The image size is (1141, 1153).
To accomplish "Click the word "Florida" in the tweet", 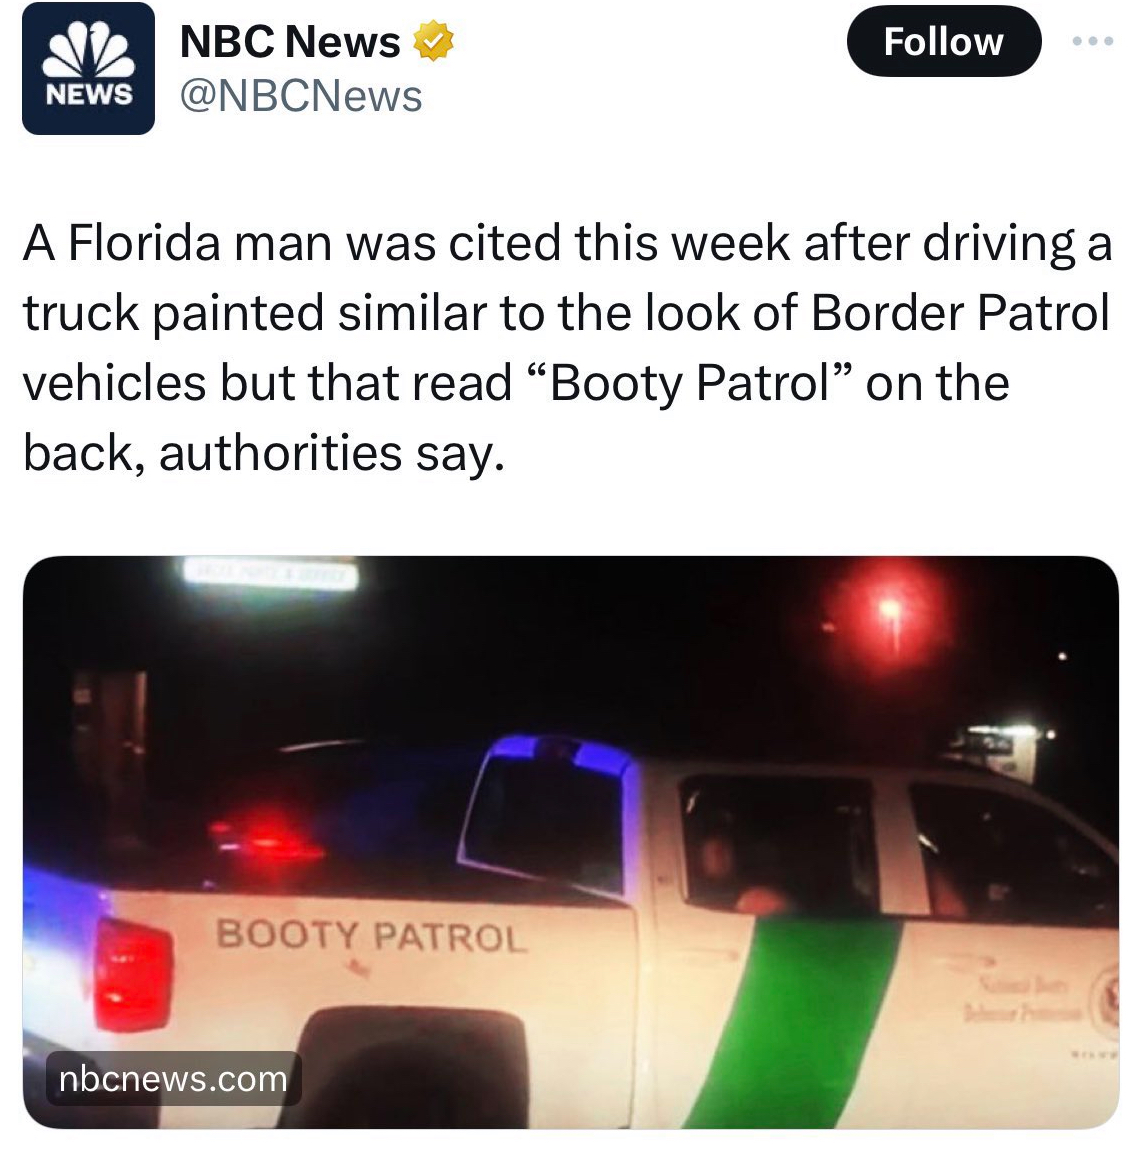I will [x=144, y=243].
